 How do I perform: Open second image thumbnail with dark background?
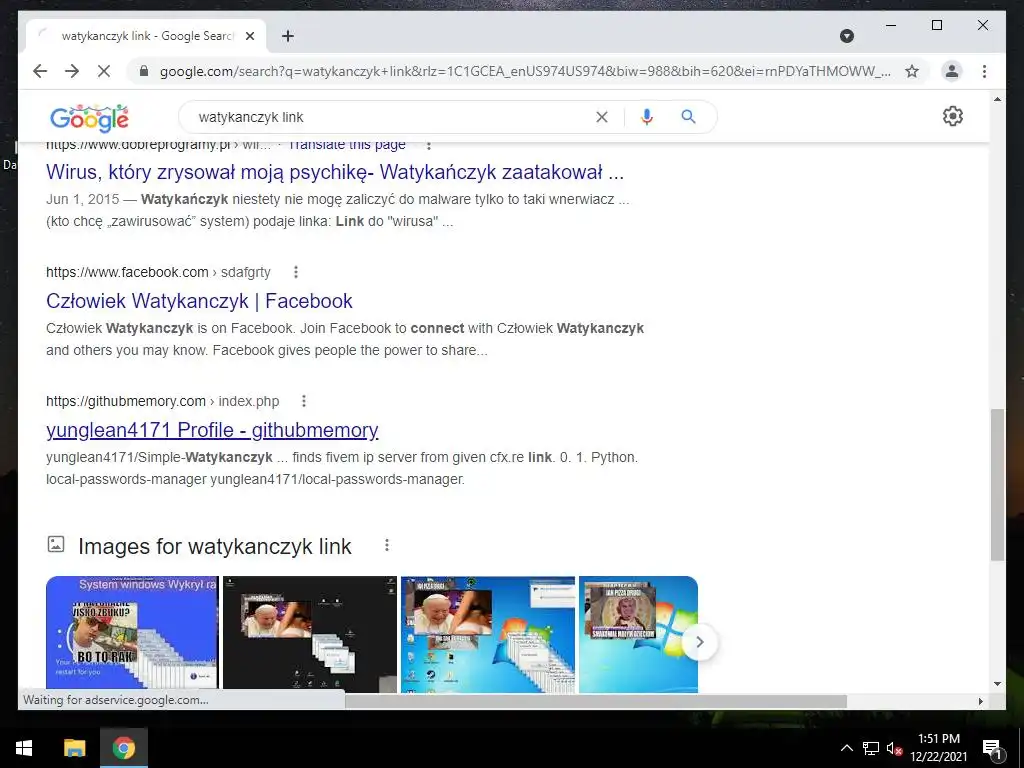310,632
